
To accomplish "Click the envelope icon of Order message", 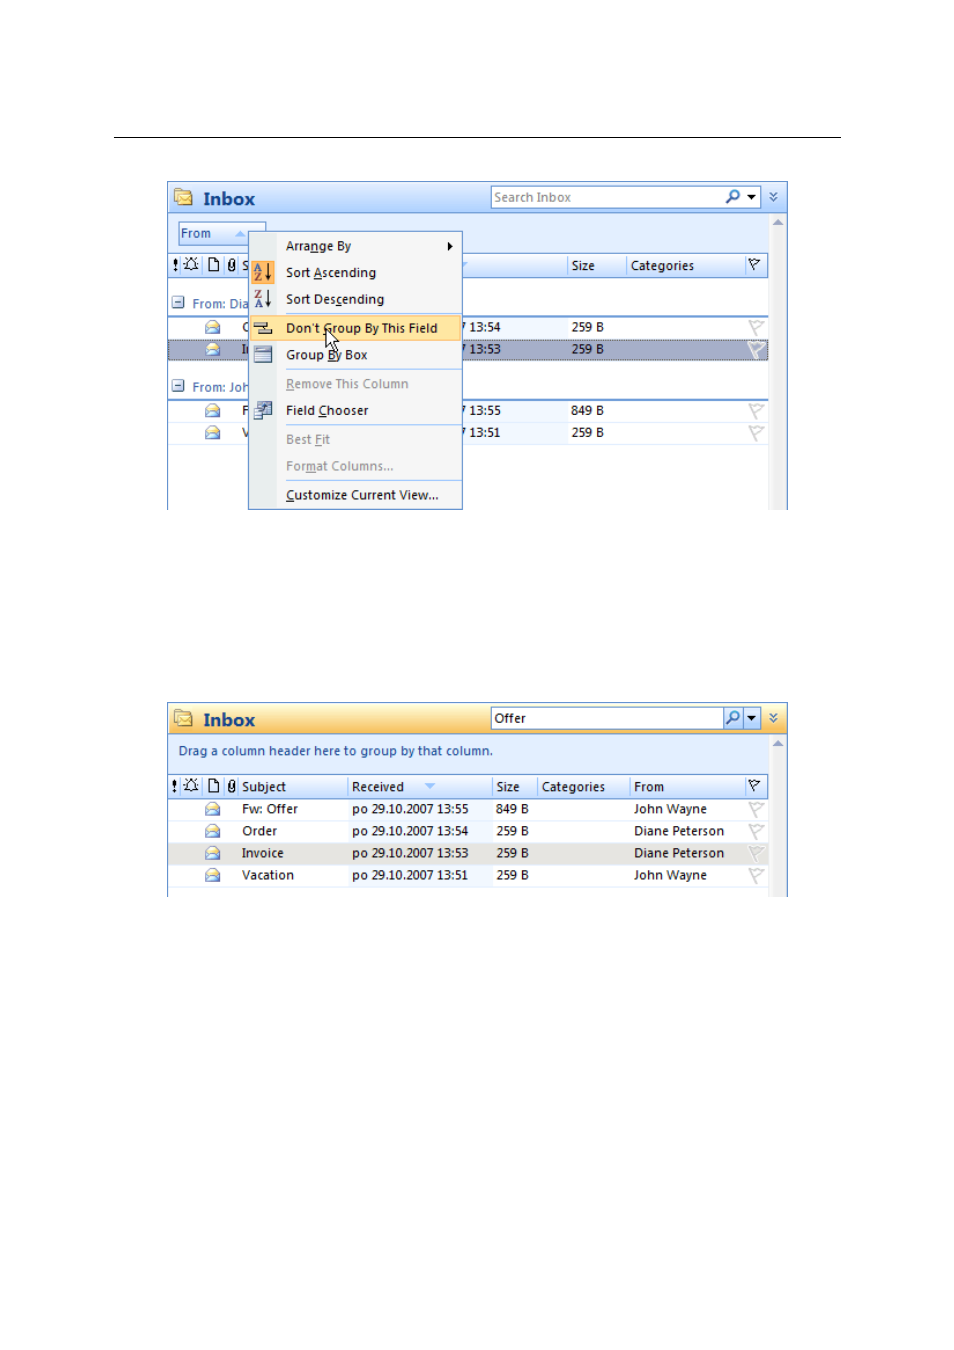I will point(212,831).
